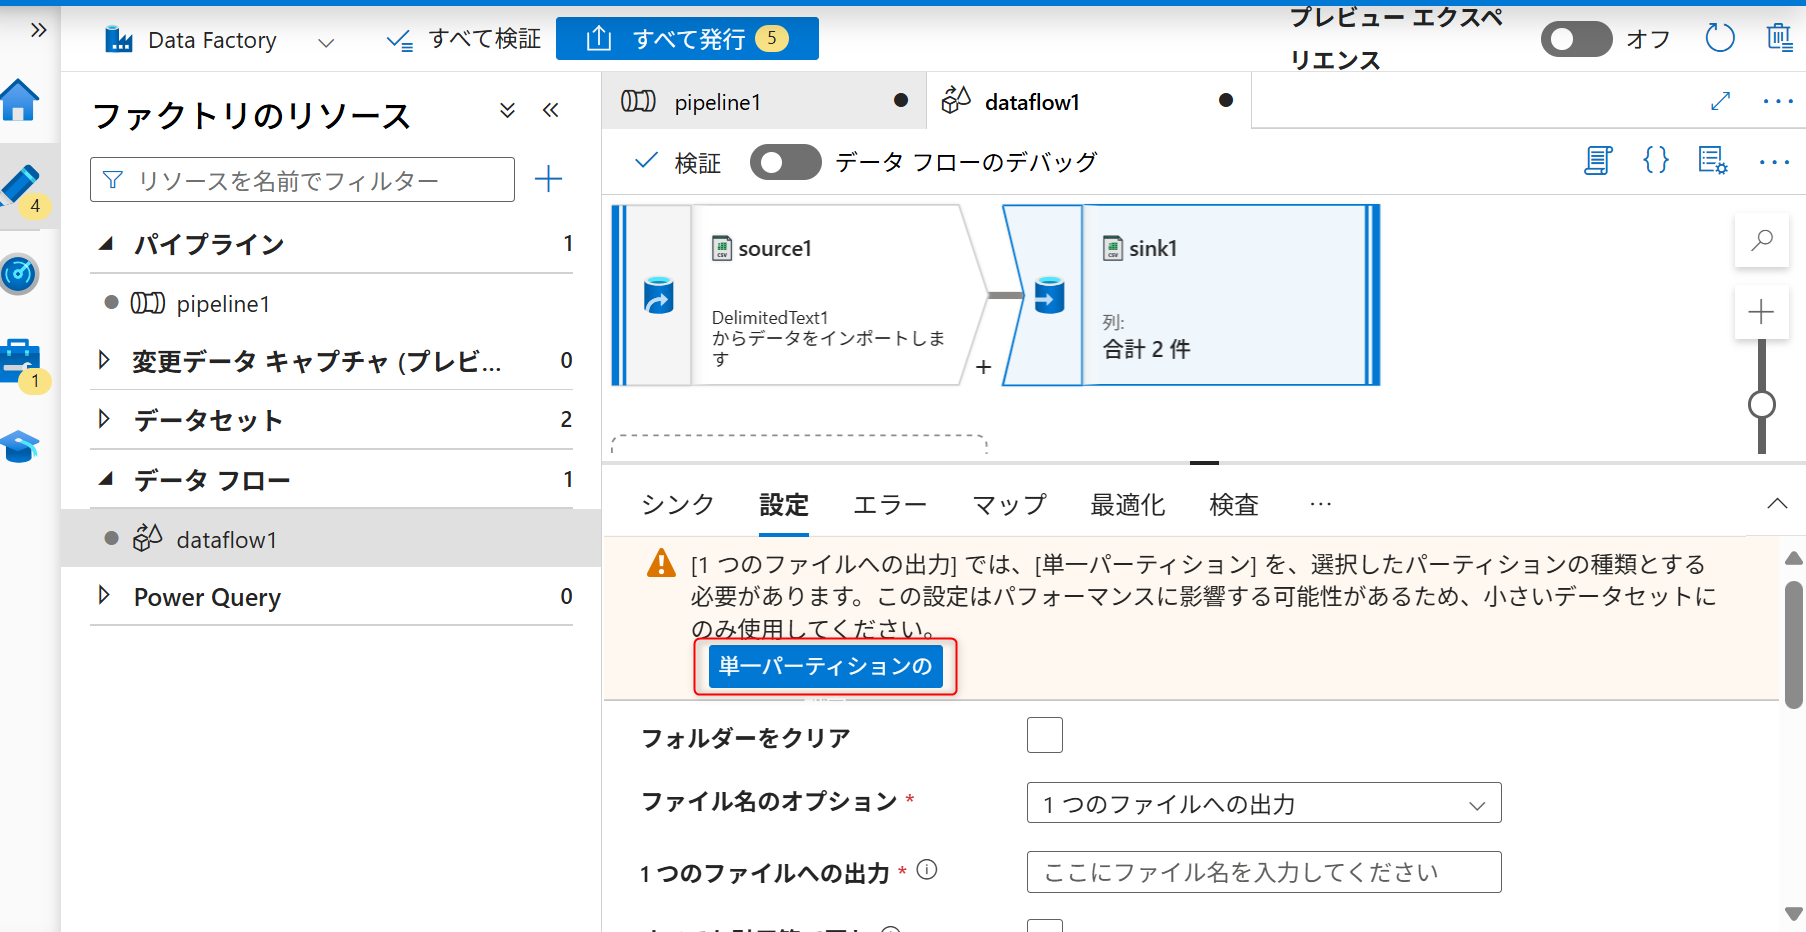Enable the データ フローのデバッグ toggle

pyautogui.click(x=785, y=161)
